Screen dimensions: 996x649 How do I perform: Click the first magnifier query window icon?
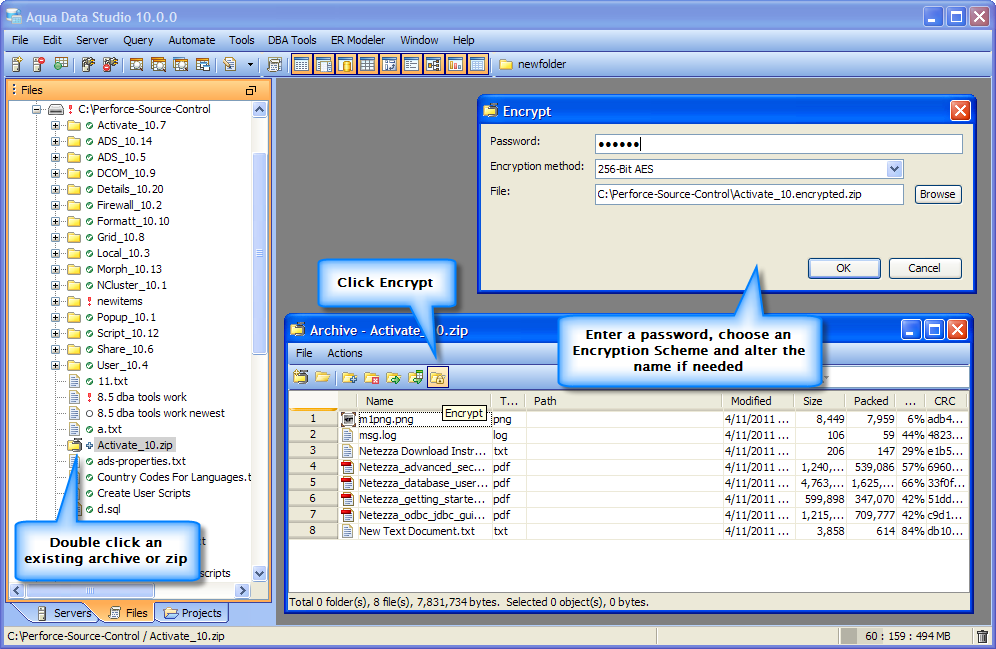(x=136, y=64)
